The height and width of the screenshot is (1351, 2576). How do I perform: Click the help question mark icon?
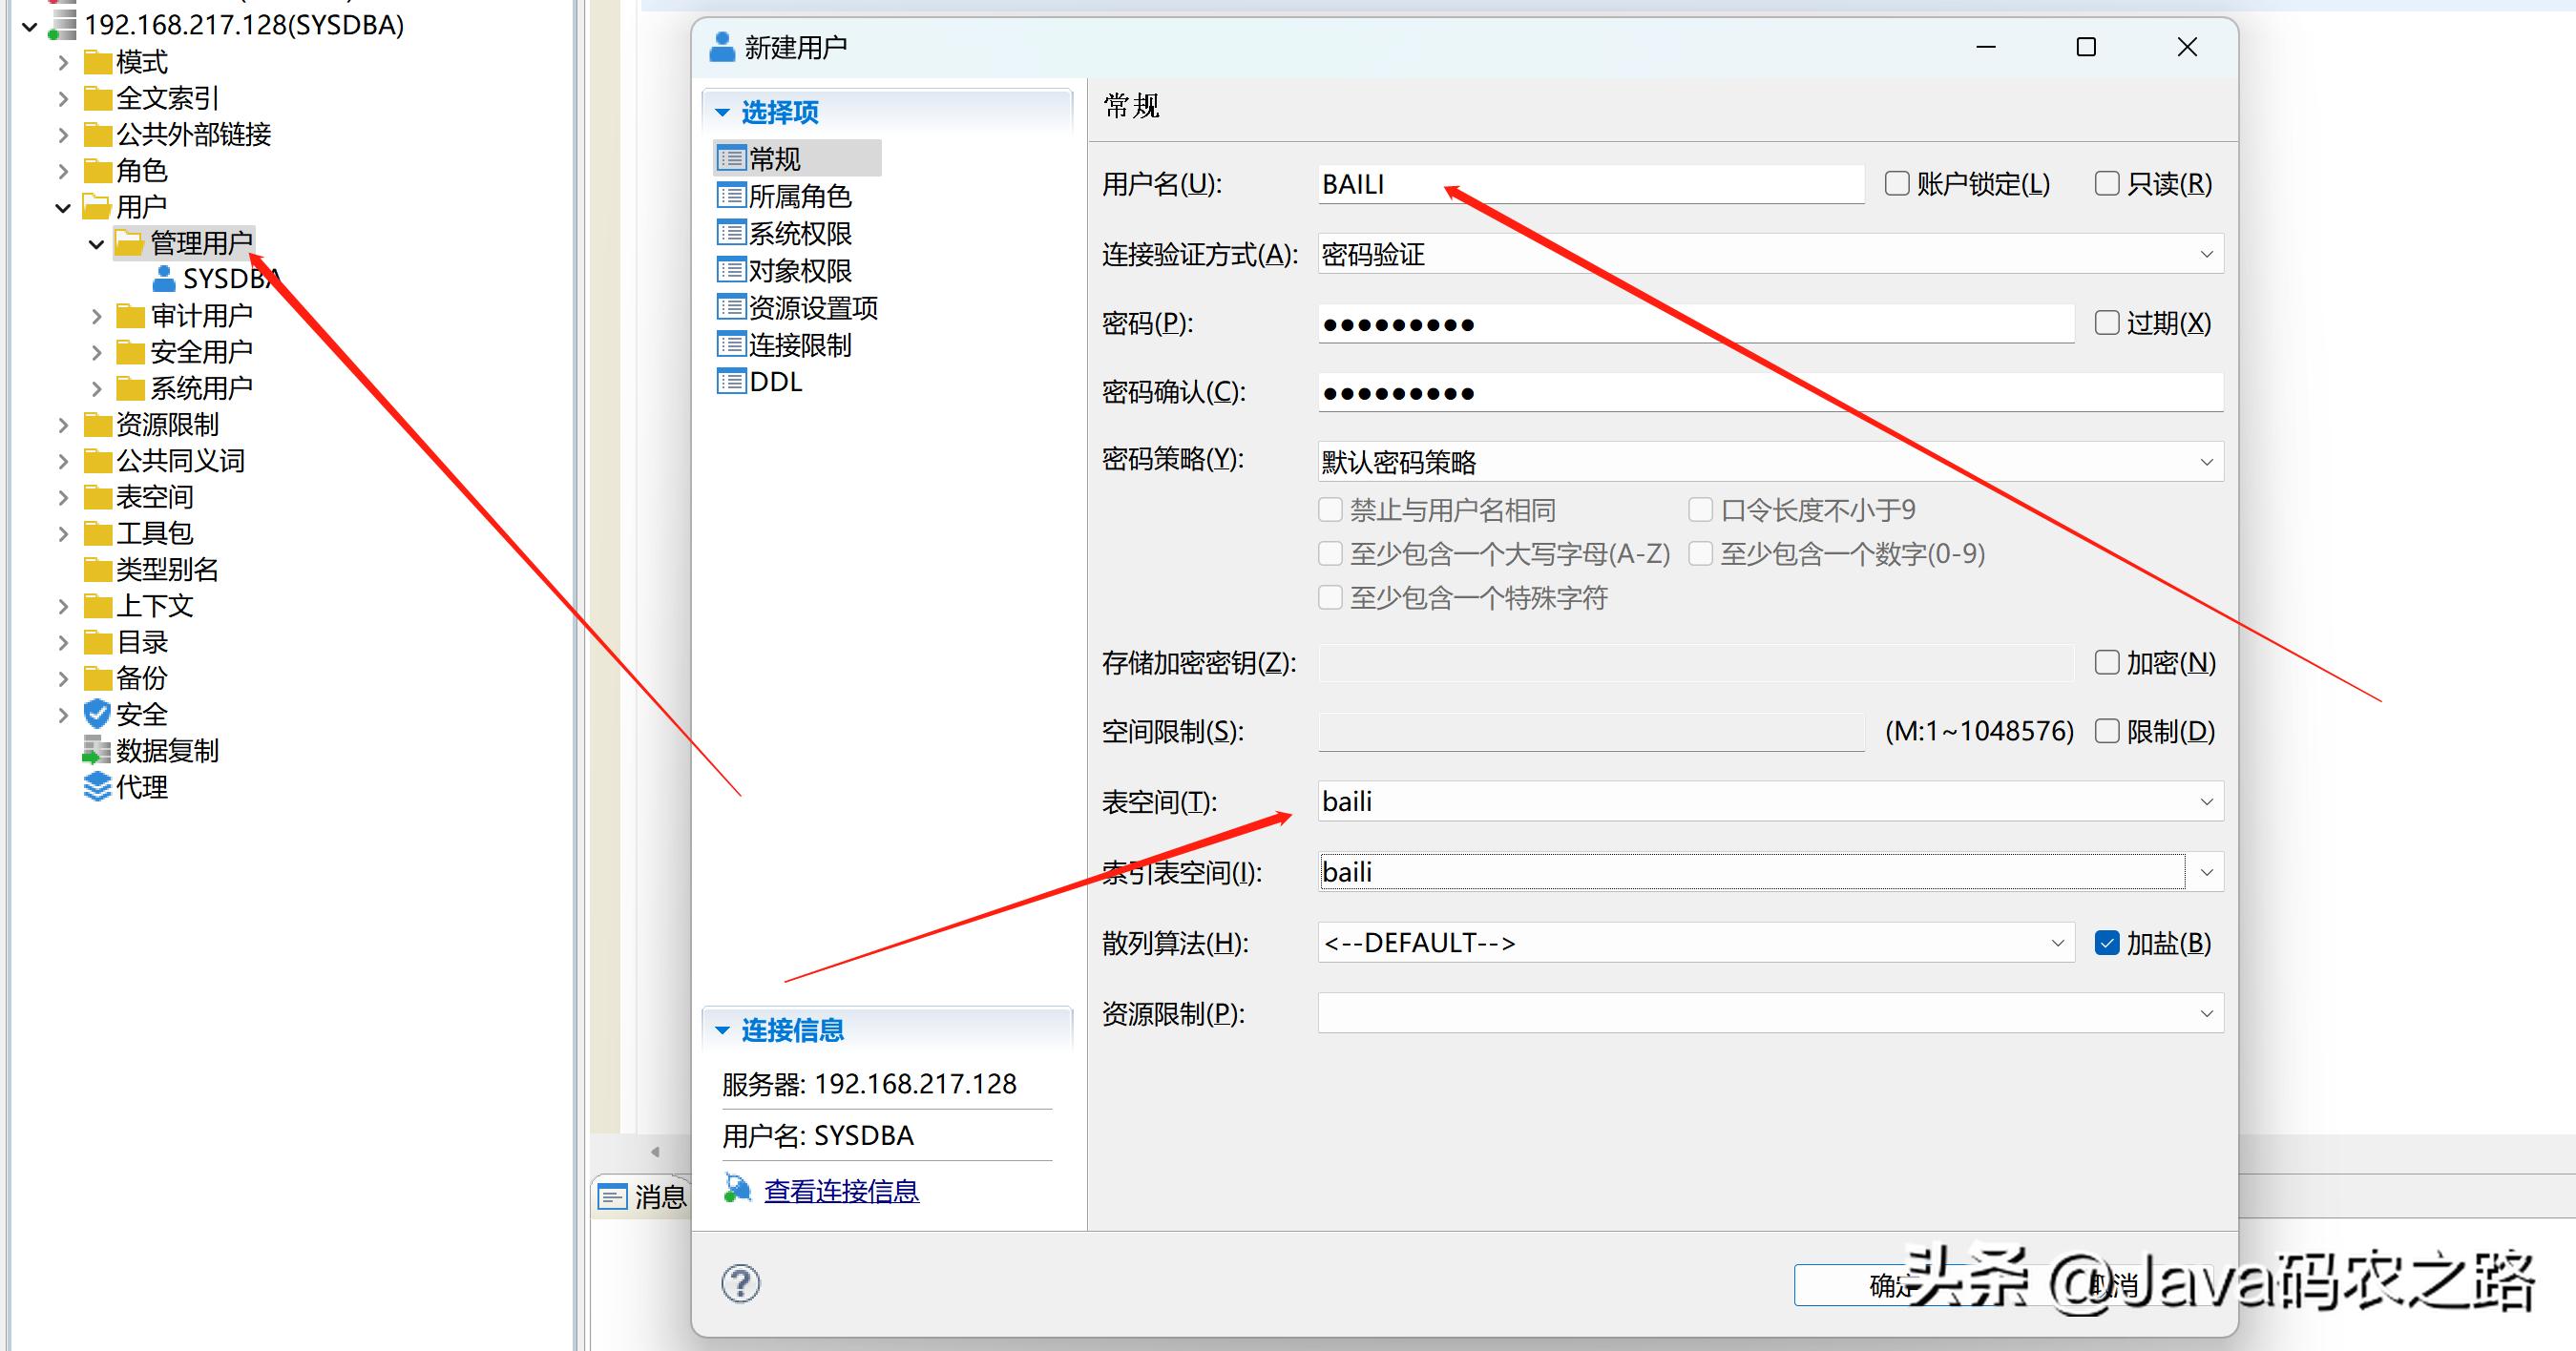[739, 1283]
